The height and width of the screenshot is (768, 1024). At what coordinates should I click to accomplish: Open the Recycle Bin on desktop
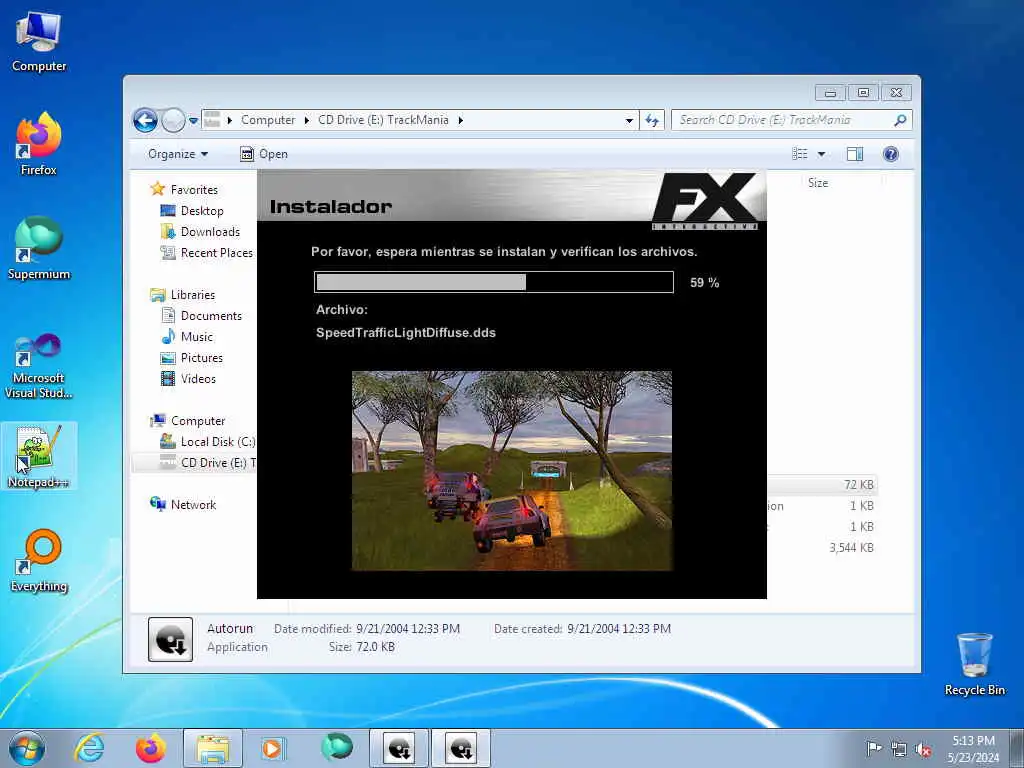click(974, 664)
